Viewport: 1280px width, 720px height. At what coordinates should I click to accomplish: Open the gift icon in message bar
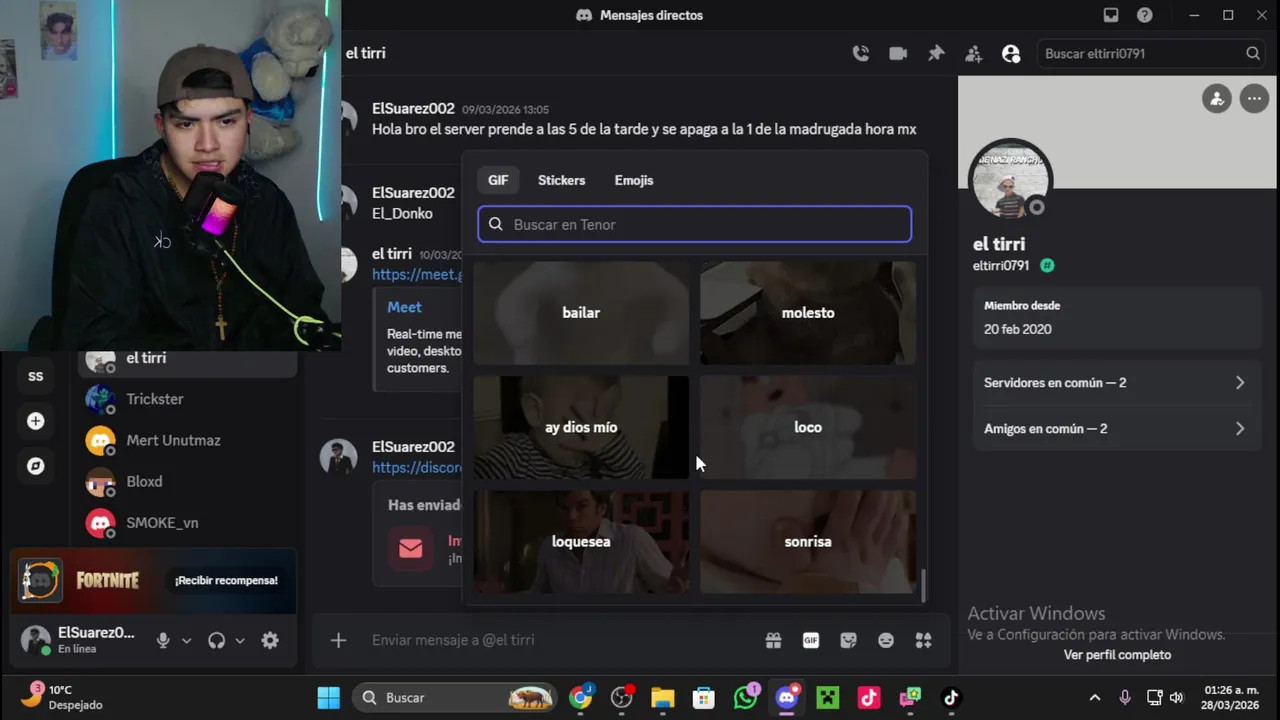tap(773, 640)
